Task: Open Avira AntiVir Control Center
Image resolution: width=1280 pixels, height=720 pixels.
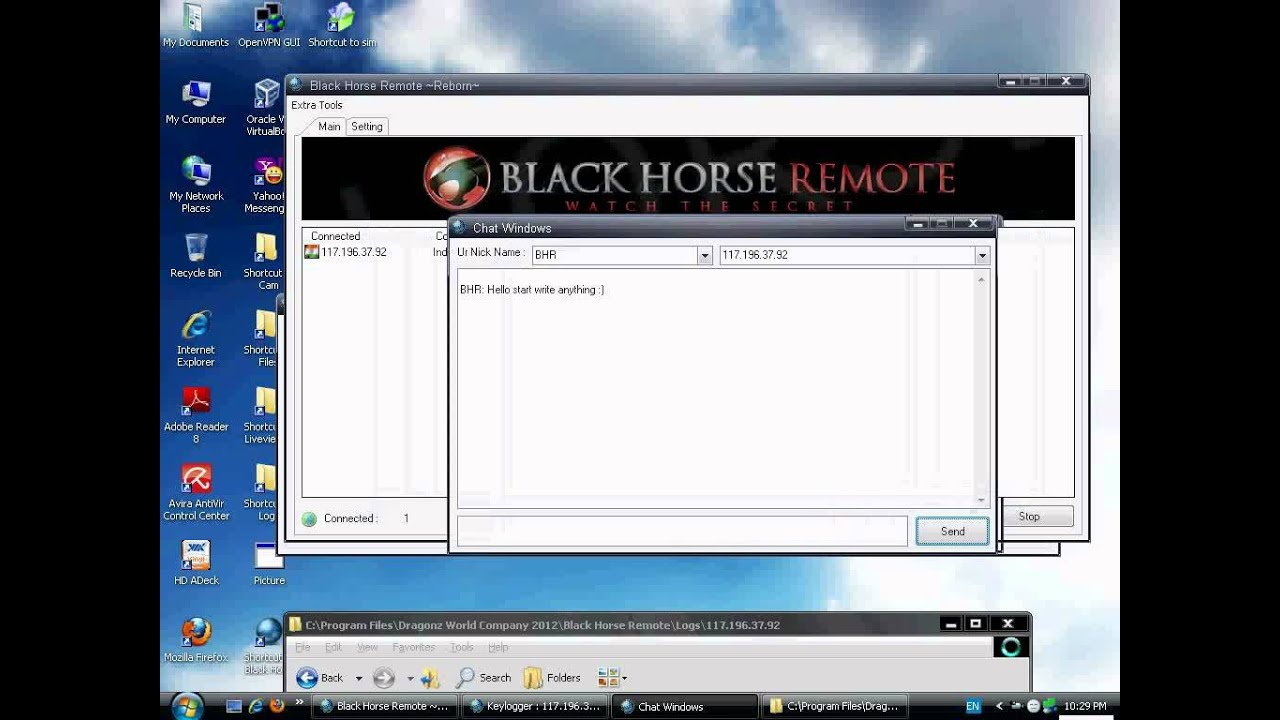Action: click(196, 492)
